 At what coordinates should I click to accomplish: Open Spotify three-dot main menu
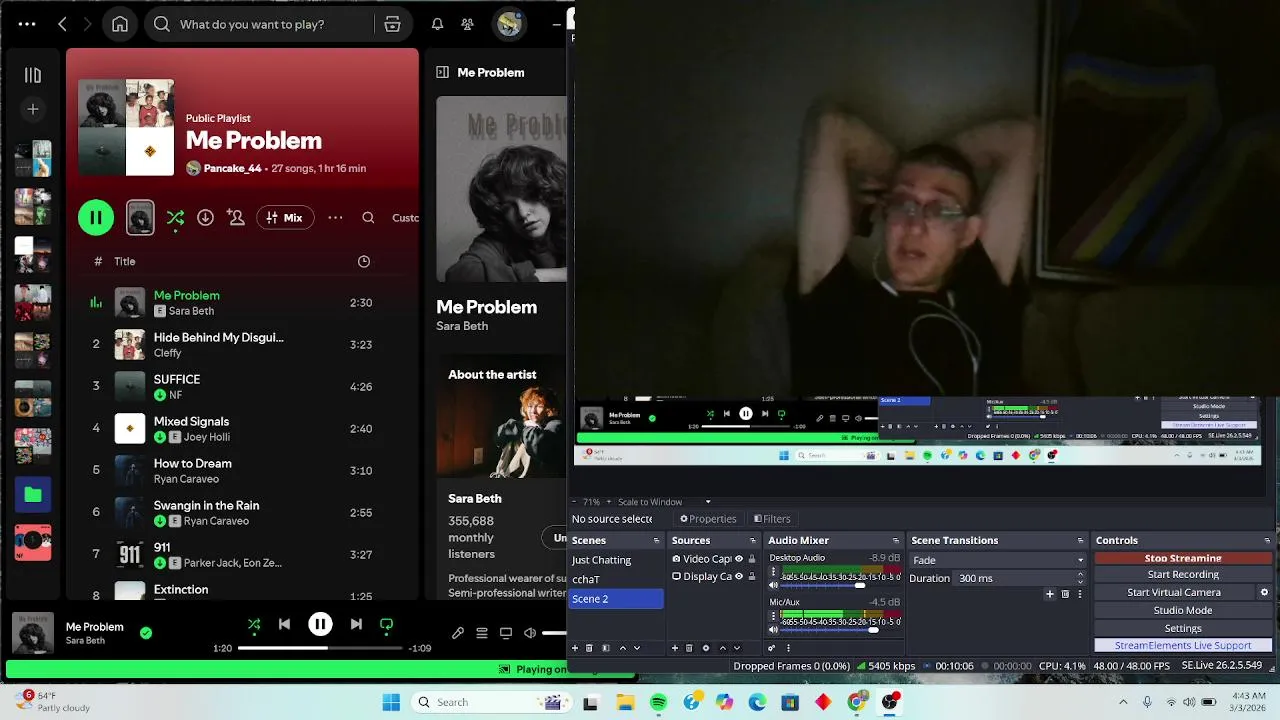pyautogui.click(x=27, y=24)
